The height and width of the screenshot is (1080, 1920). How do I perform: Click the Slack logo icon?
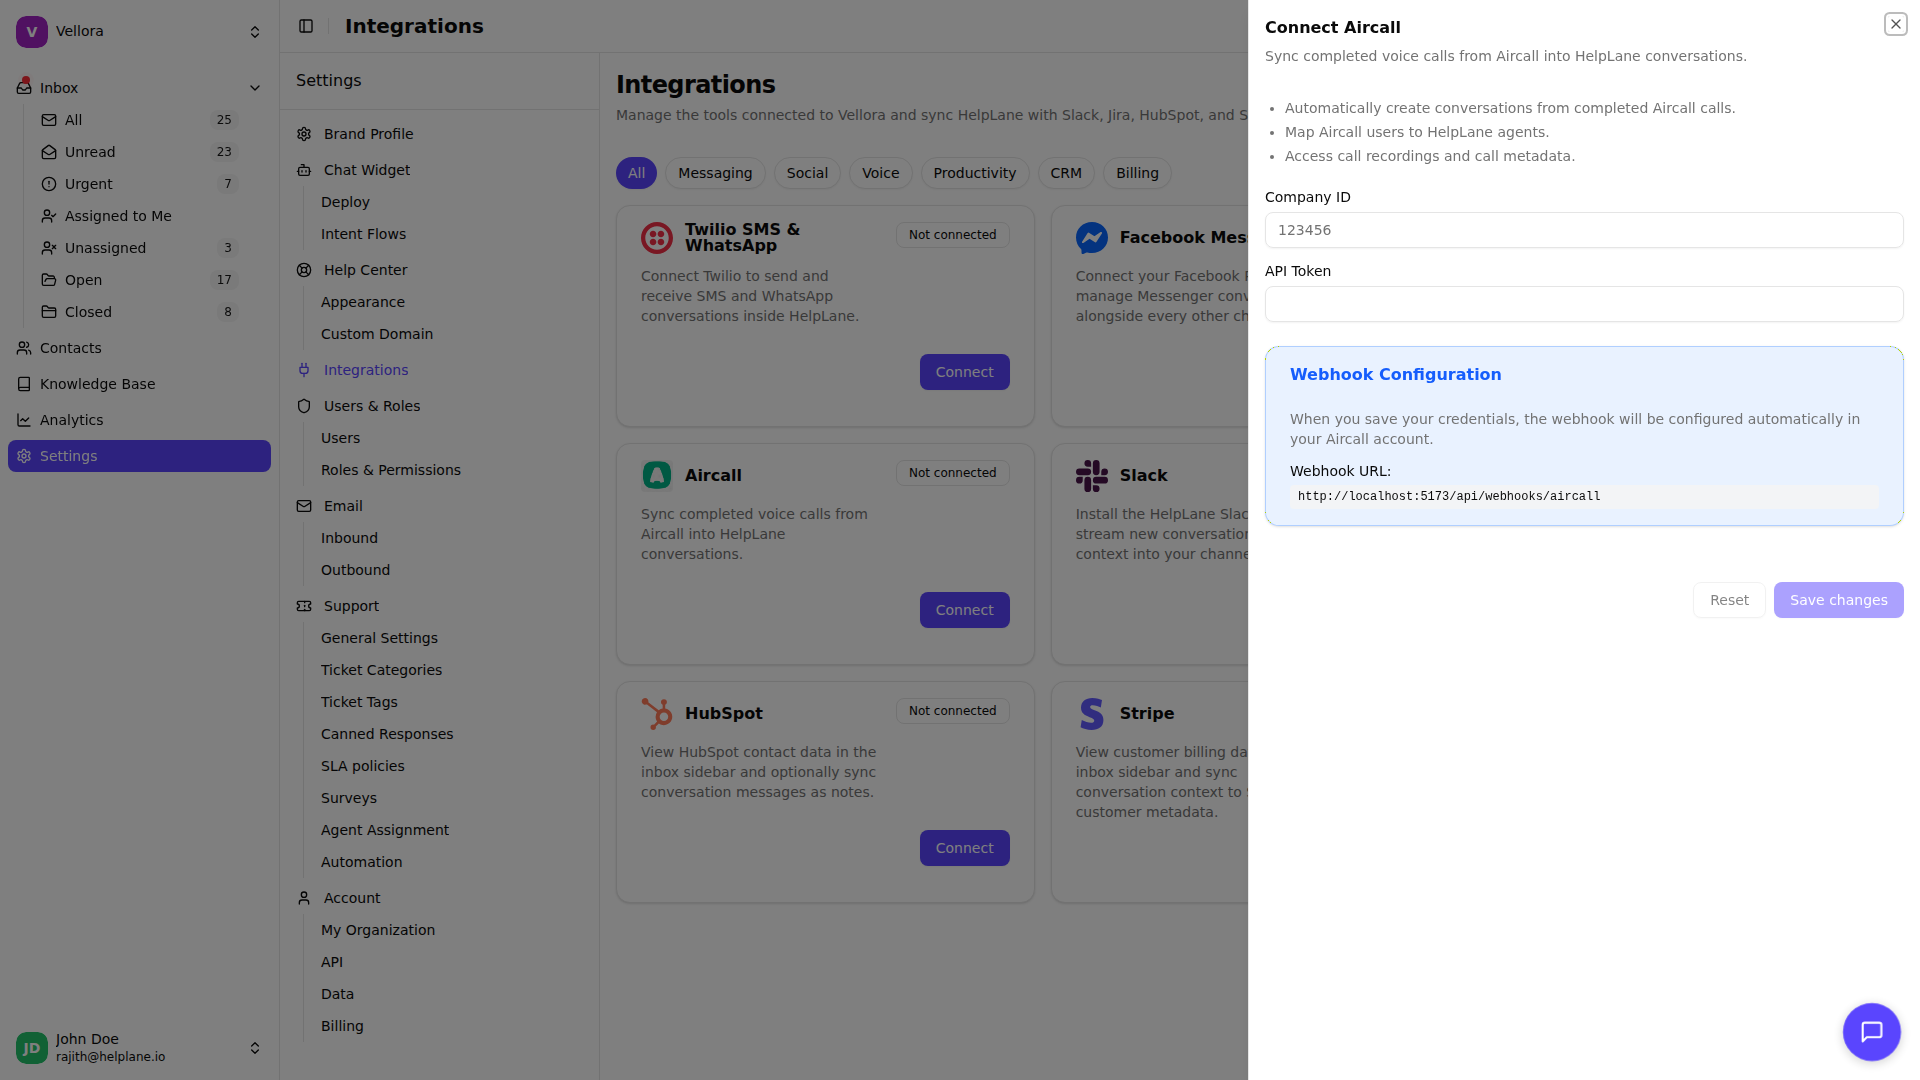(1092, 476)
